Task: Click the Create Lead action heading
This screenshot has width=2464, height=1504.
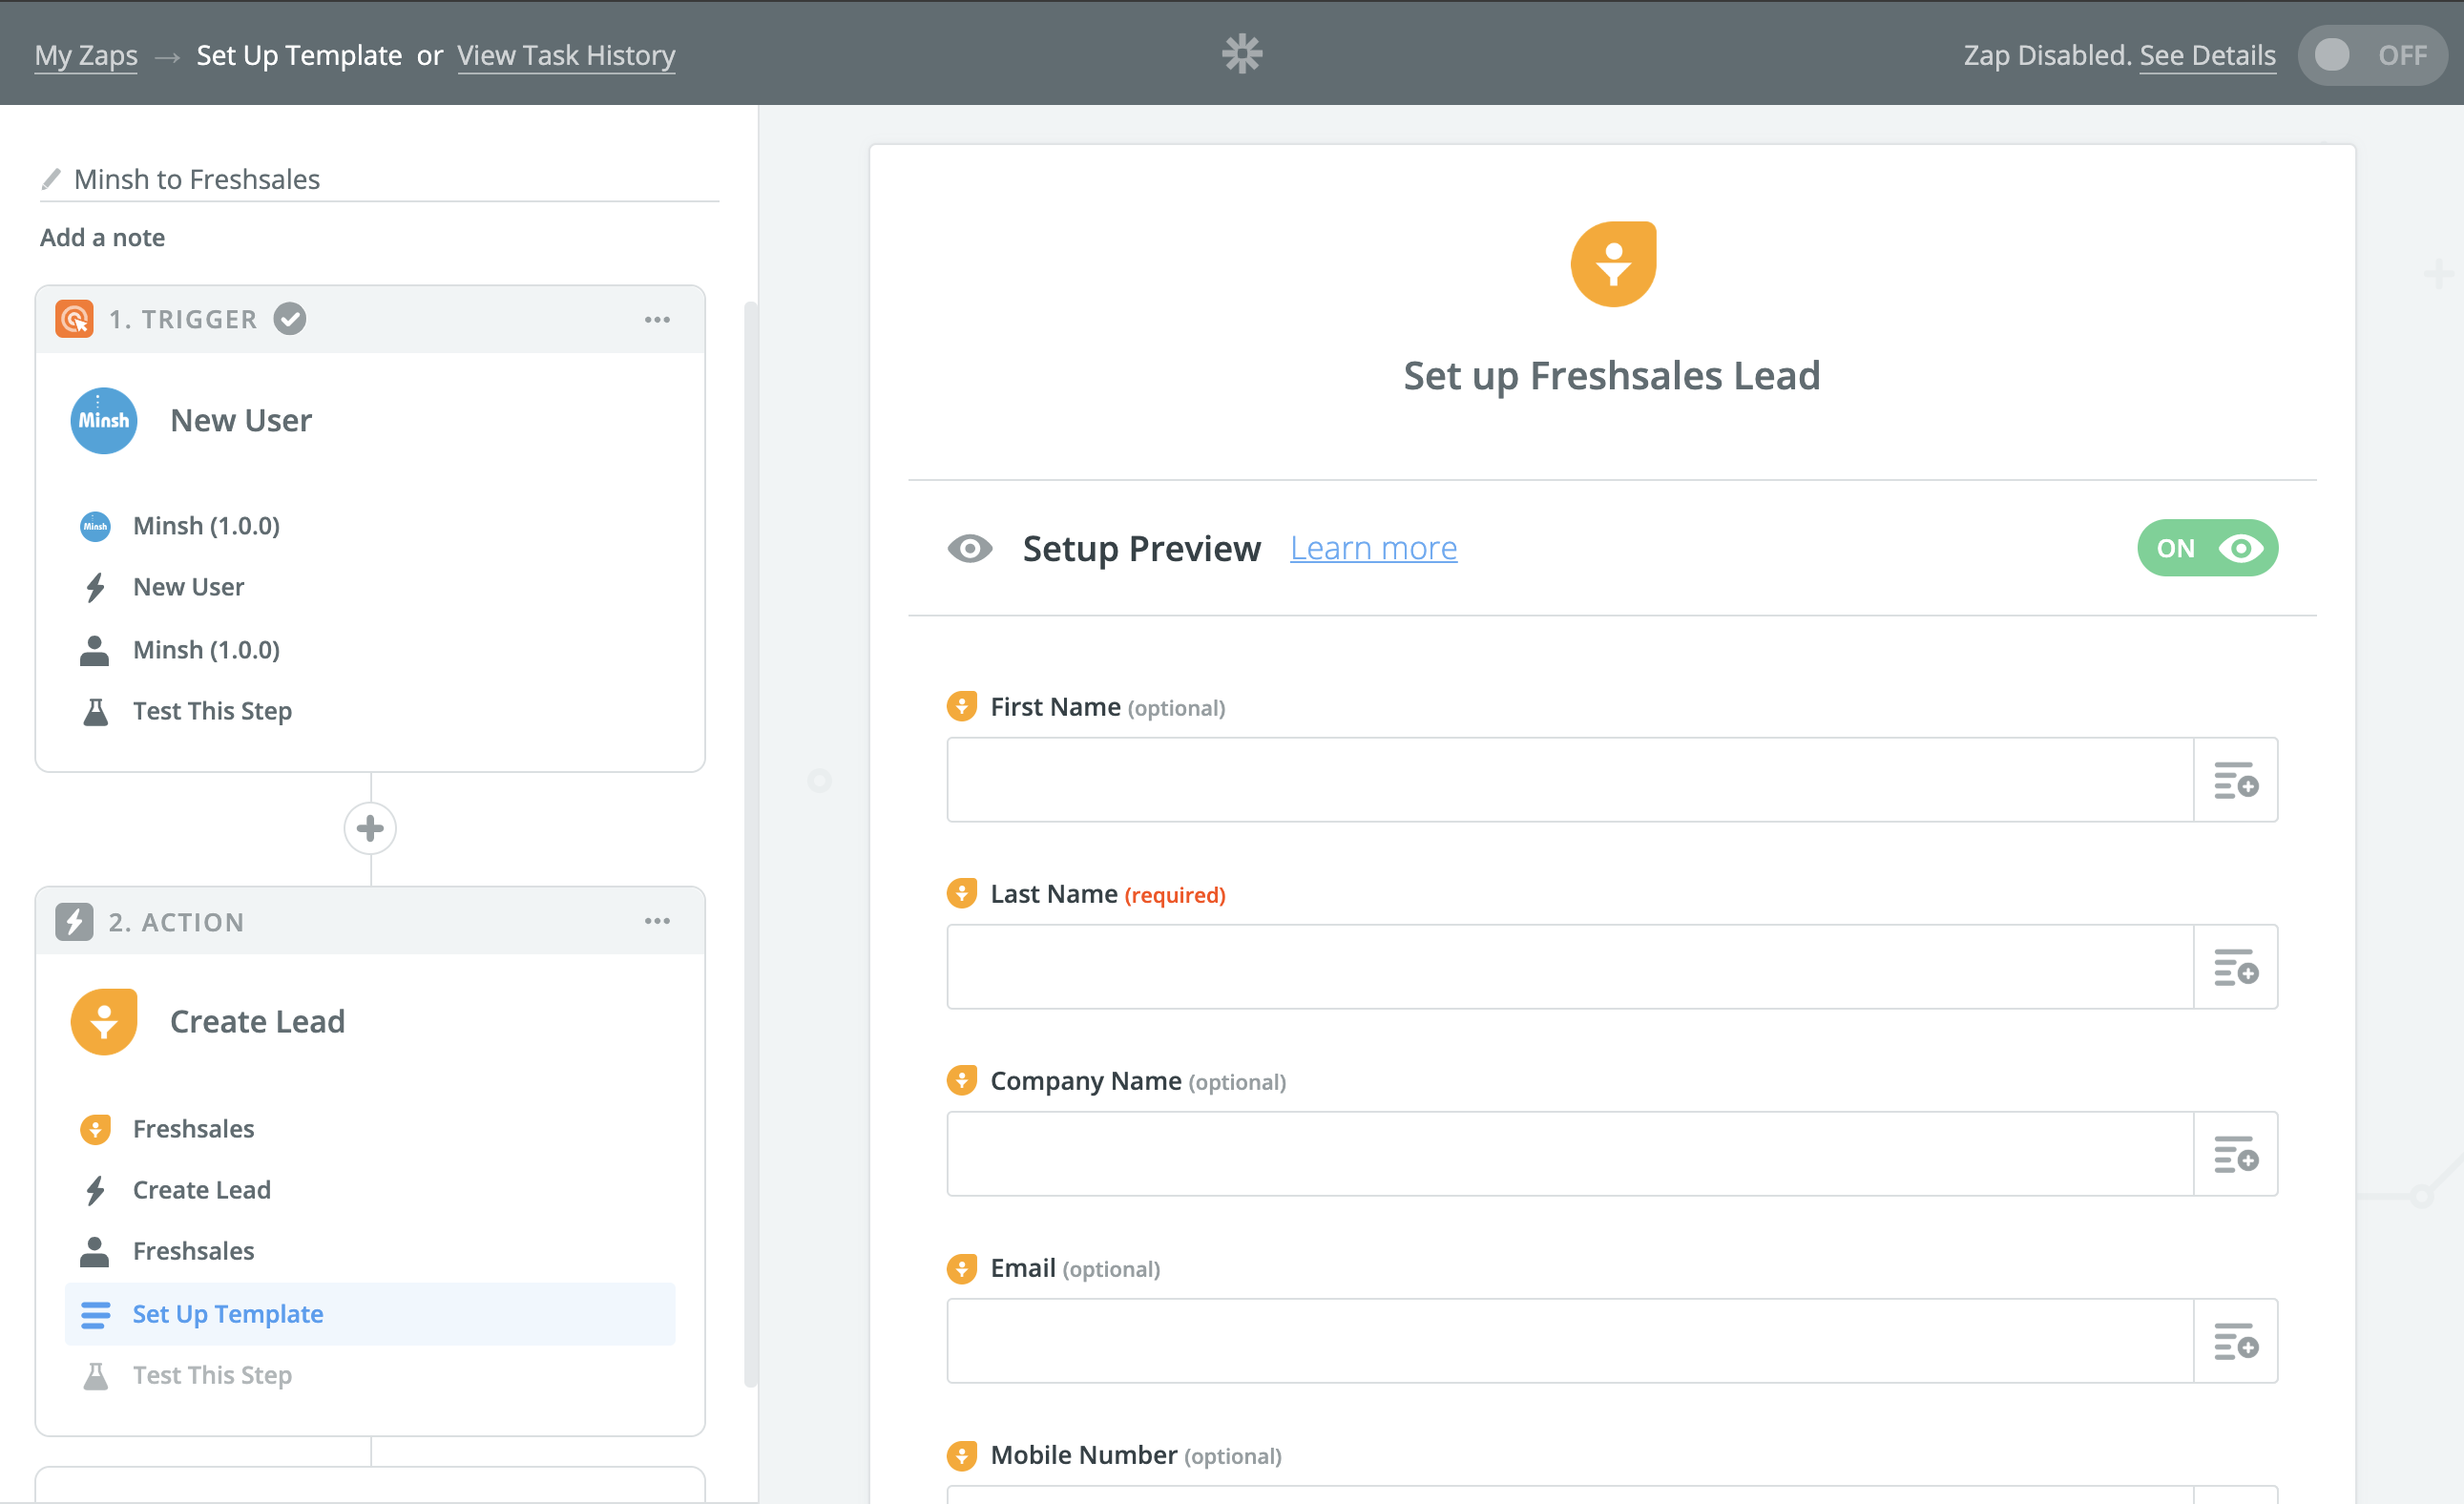Action: 257,1022
